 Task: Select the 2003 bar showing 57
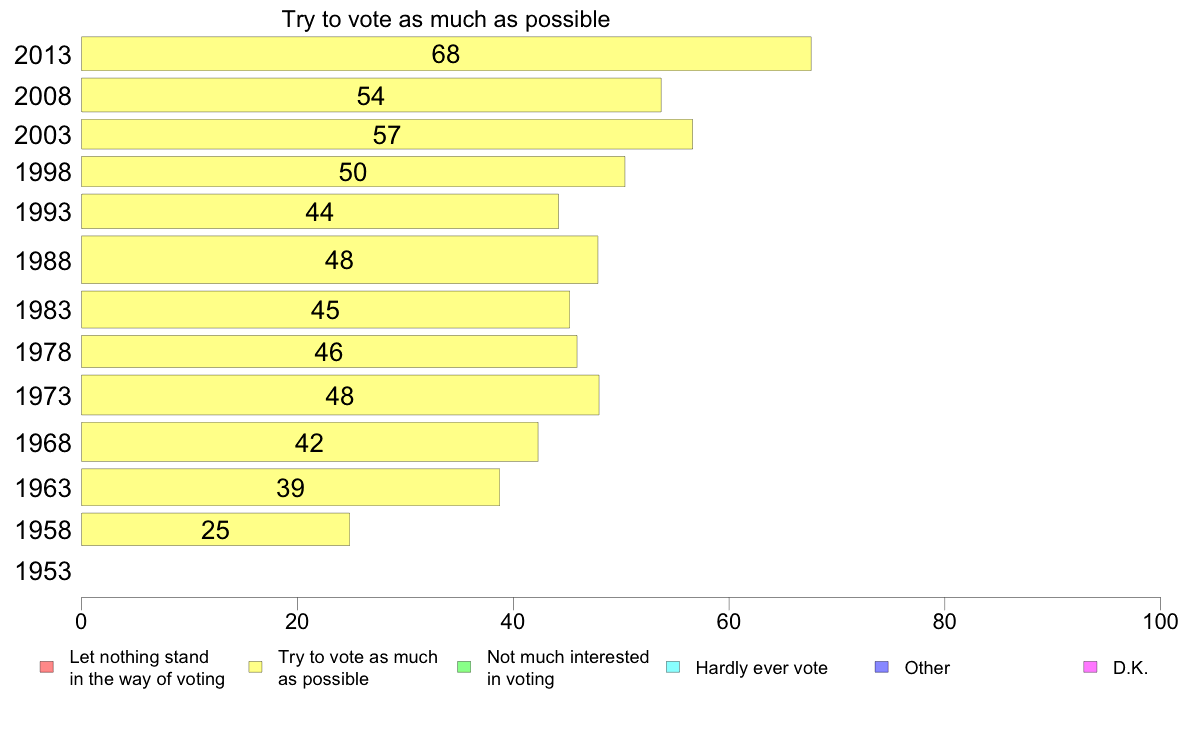pyautogui.click(x=386, y=134)
